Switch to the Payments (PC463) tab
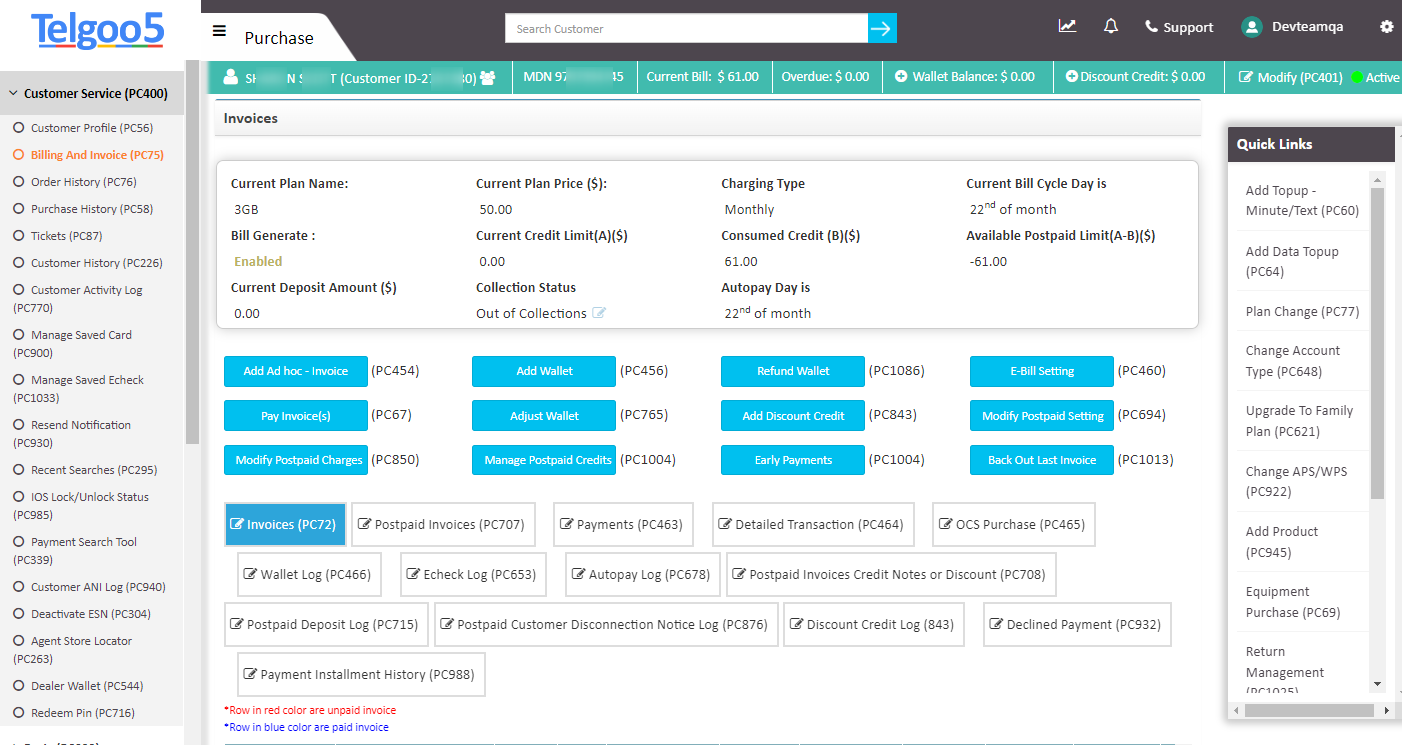Viewport: 1402px width, 745px height. 622,524
